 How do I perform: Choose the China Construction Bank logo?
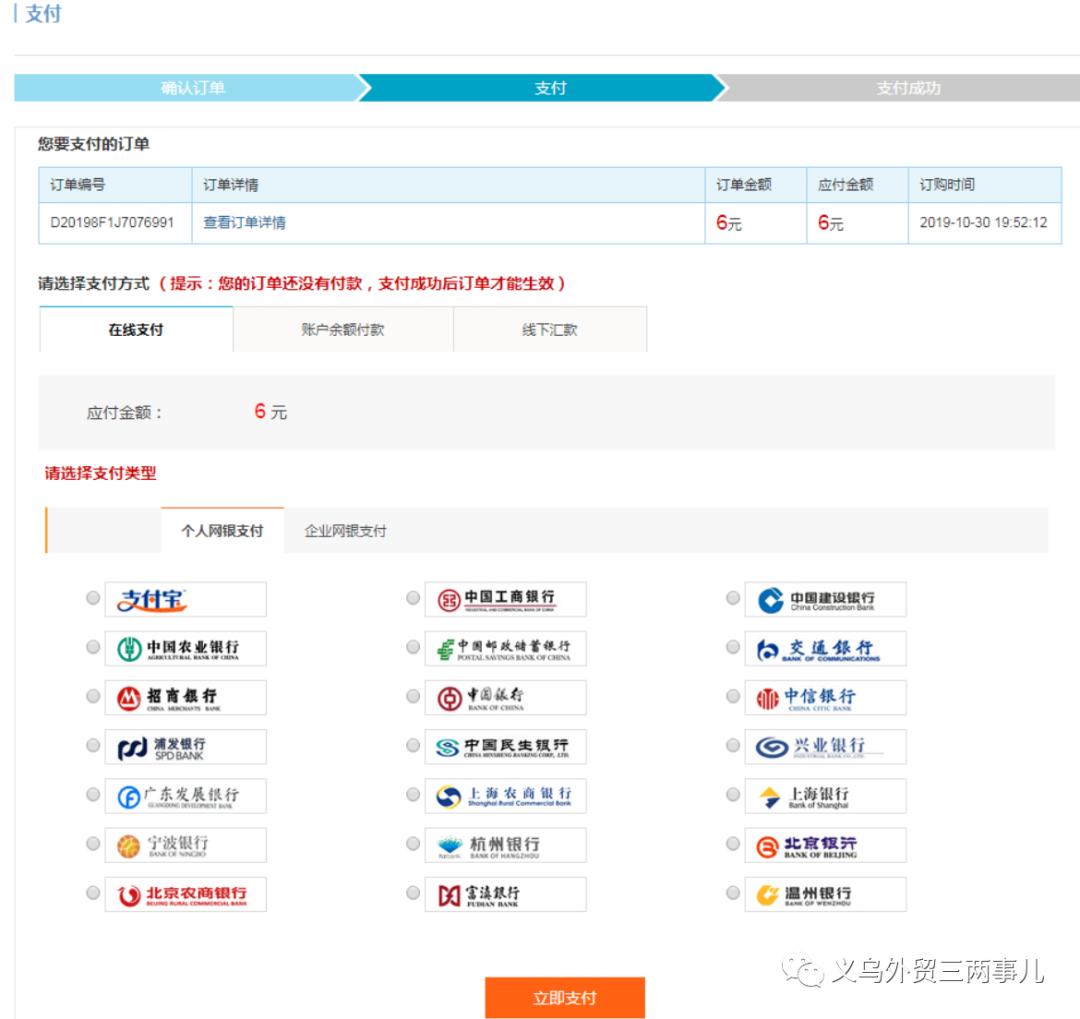tap(824, 598)
